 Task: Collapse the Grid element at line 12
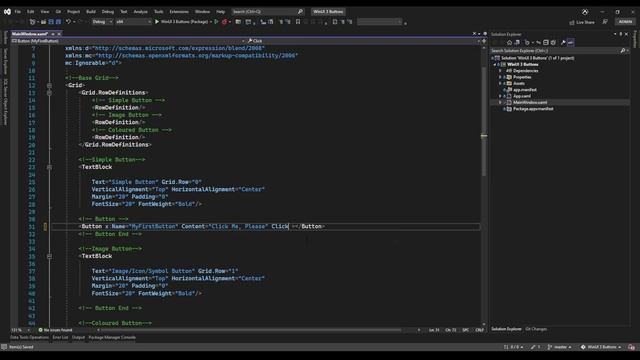[49, 85]
